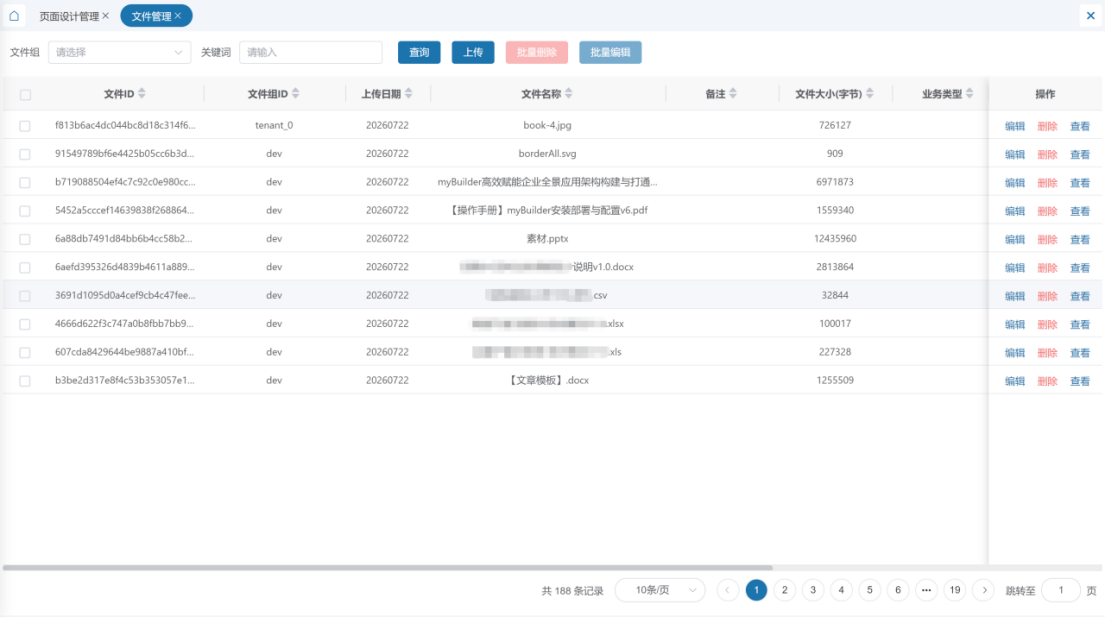Click 删除 for the row sized 100017
Viewport: 1105px width, 617px height.
point(1047,325)
